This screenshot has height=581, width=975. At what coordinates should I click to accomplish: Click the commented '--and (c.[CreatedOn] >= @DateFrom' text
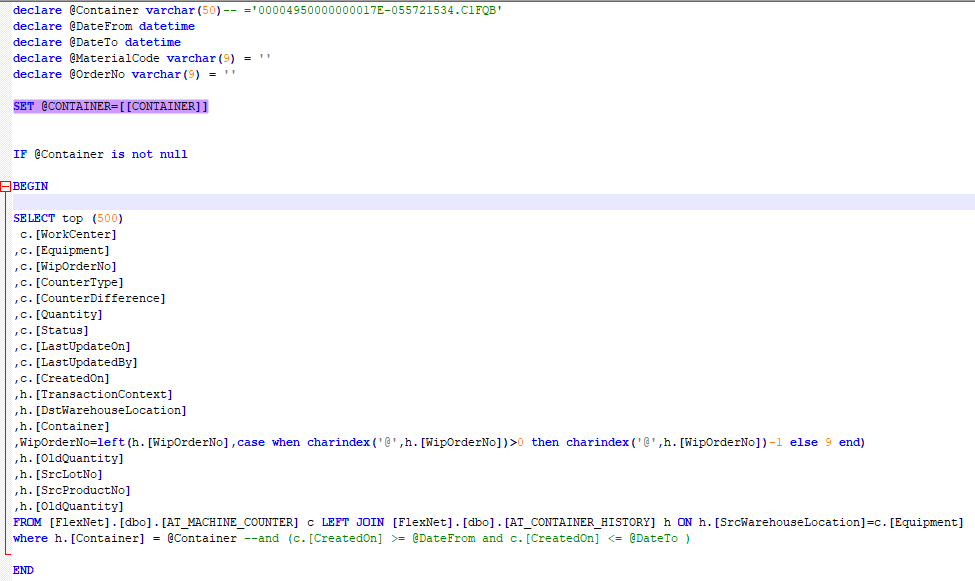[x=359, y=538]
